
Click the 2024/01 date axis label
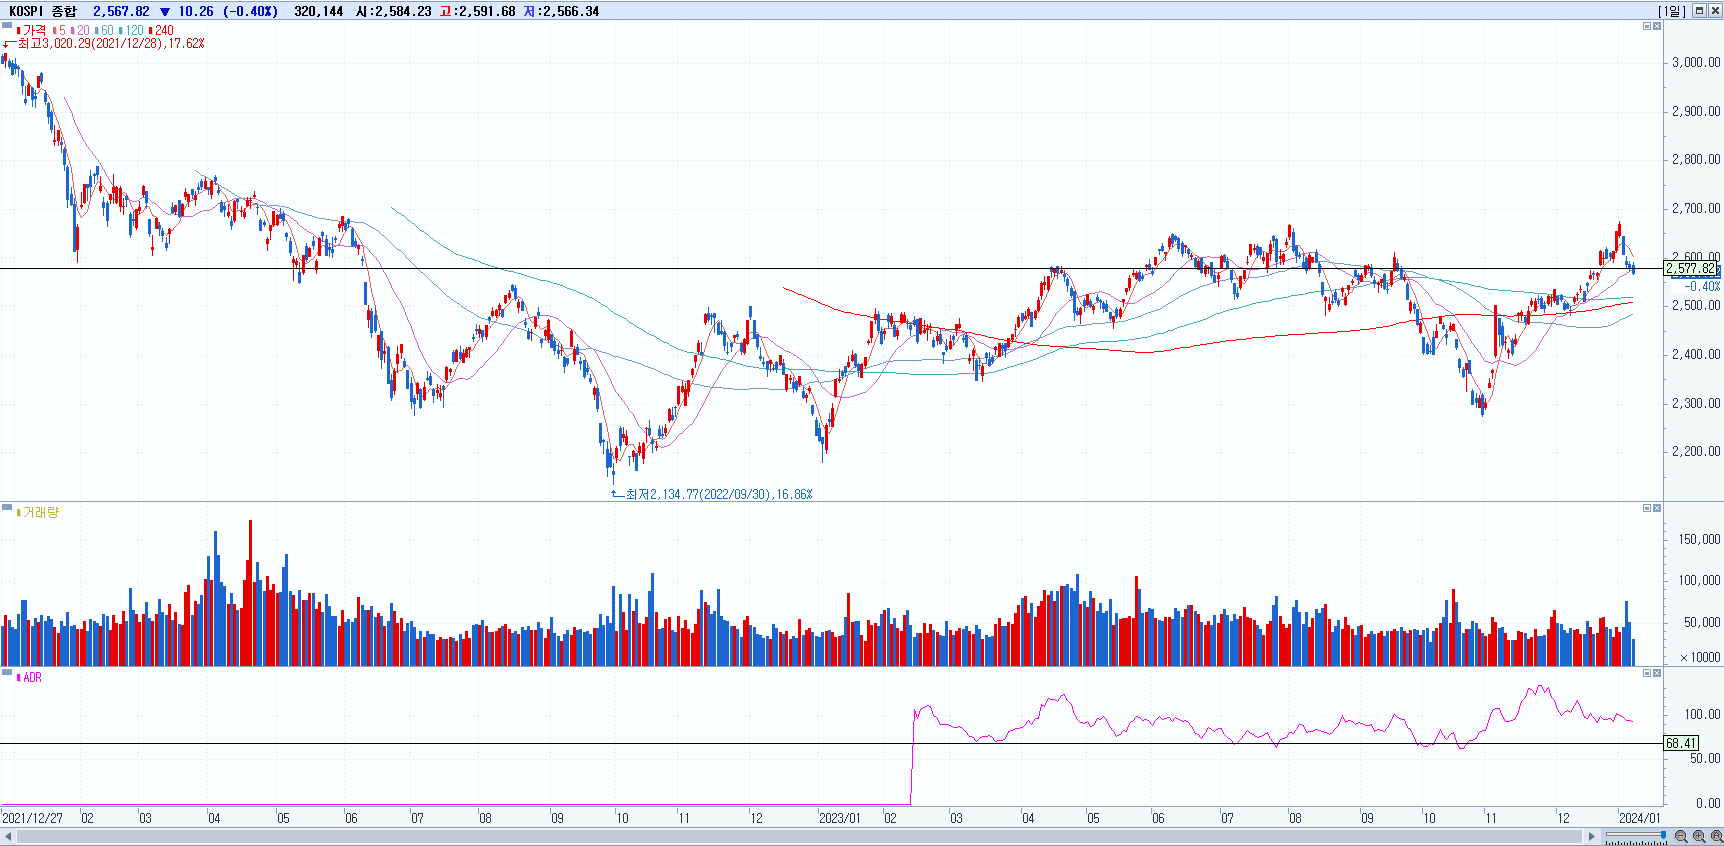click(x=1640, y=818)
